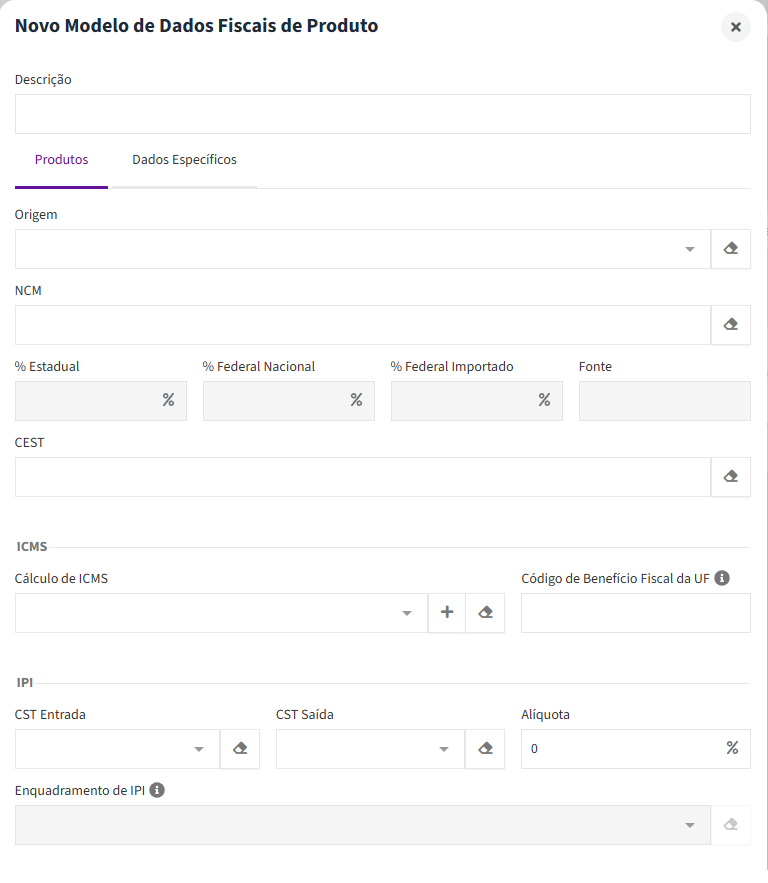Click the Descrição input field

(x=383, y=114)
